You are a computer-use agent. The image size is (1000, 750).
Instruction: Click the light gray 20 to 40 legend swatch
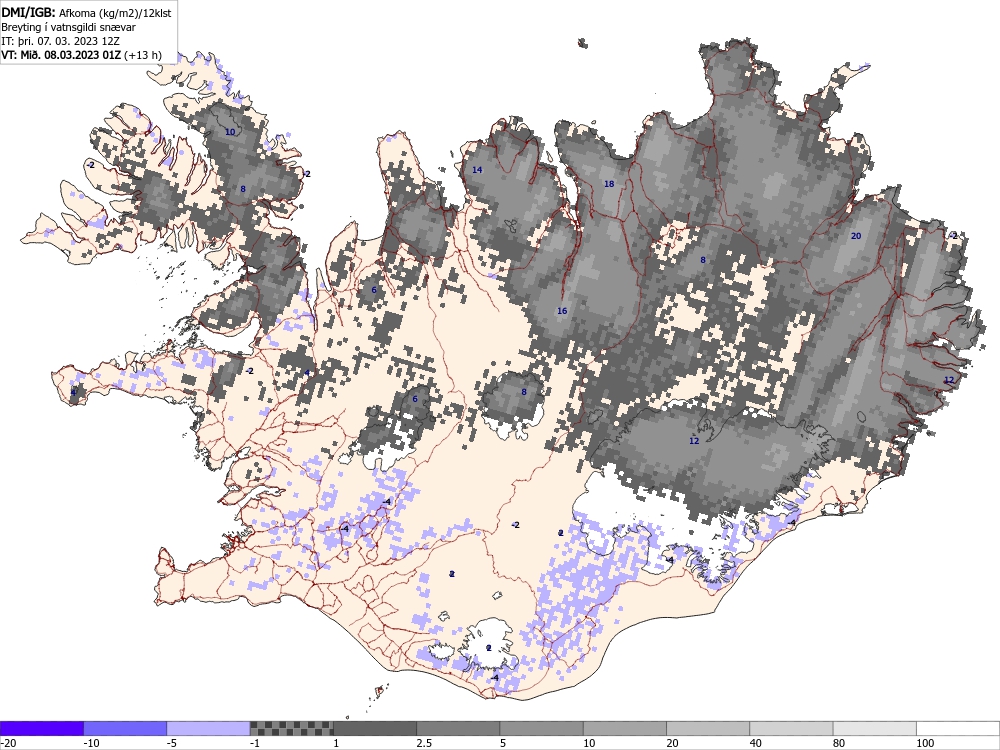tap(708, 728)
